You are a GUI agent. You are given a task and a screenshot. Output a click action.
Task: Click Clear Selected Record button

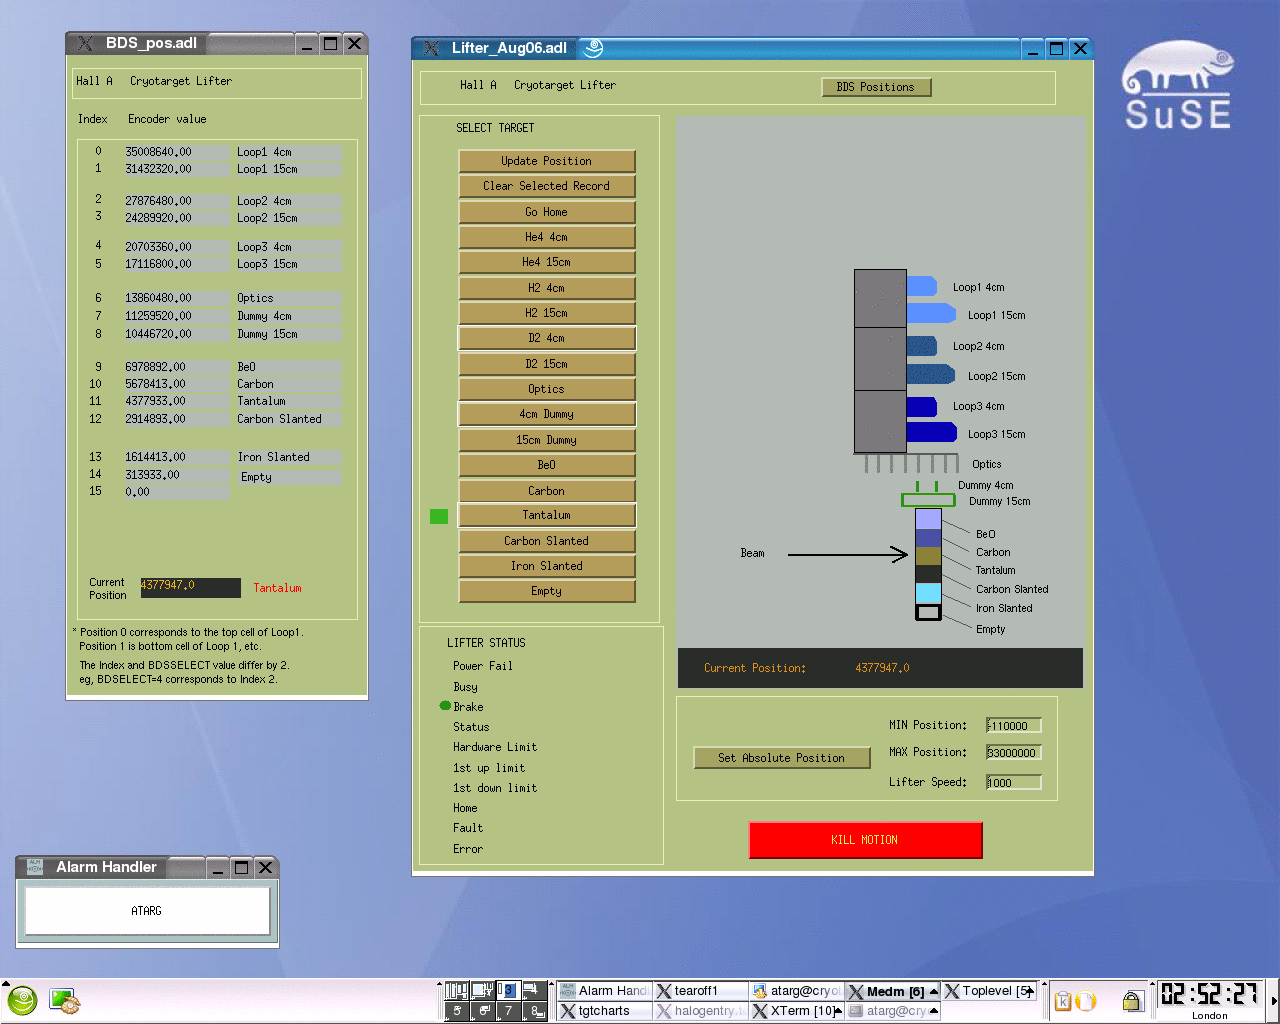tap(547, 186)
